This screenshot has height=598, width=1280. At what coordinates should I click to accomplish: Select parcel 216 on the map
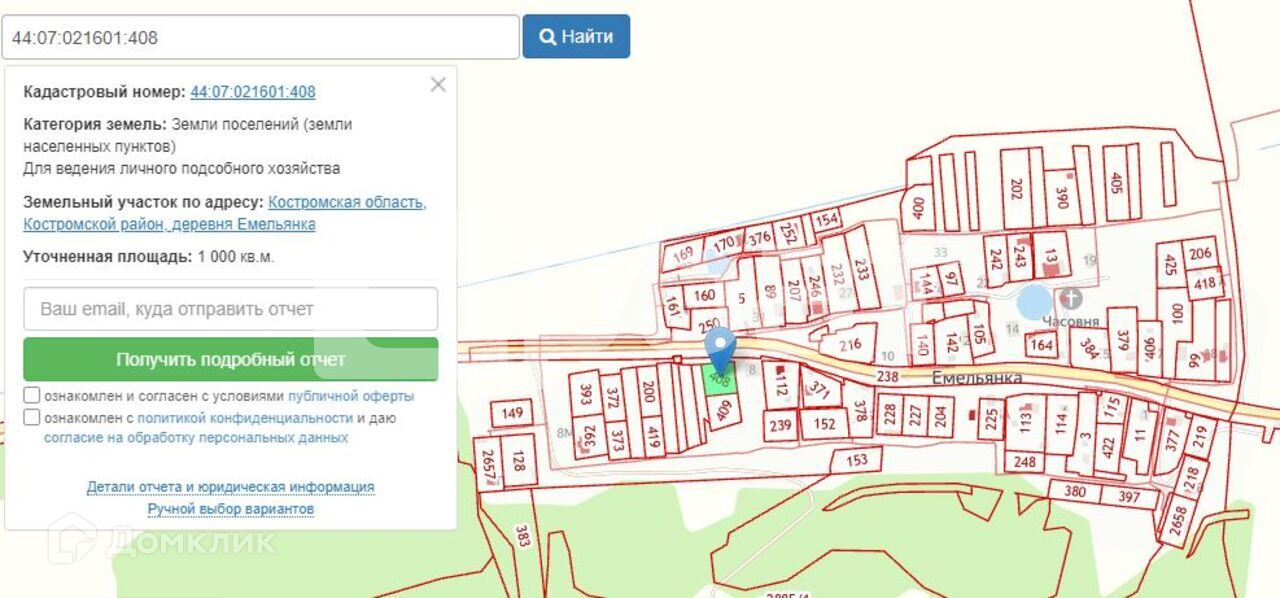pos(851,344)
